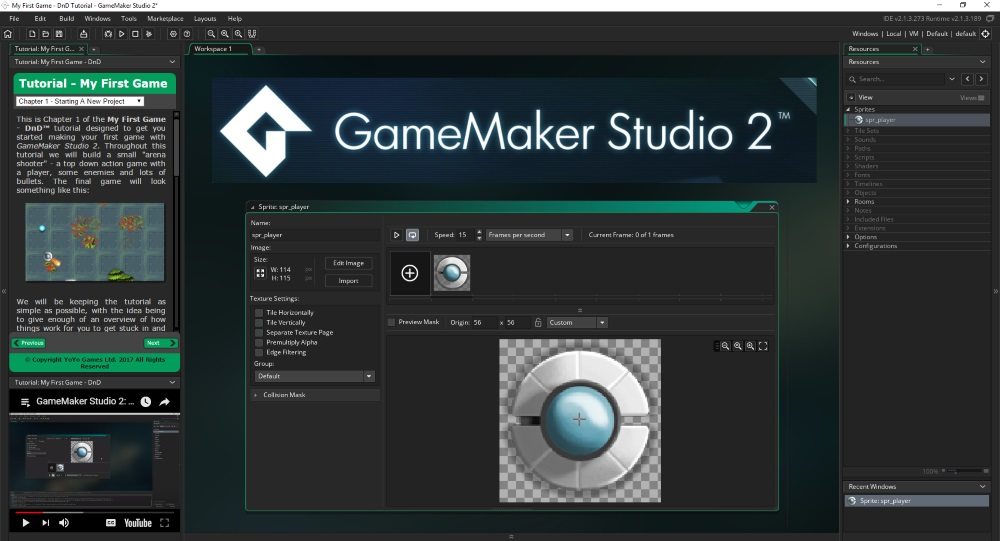
Task: Click the resize sprite icon beside W:114
Action: tap(260, 273)
